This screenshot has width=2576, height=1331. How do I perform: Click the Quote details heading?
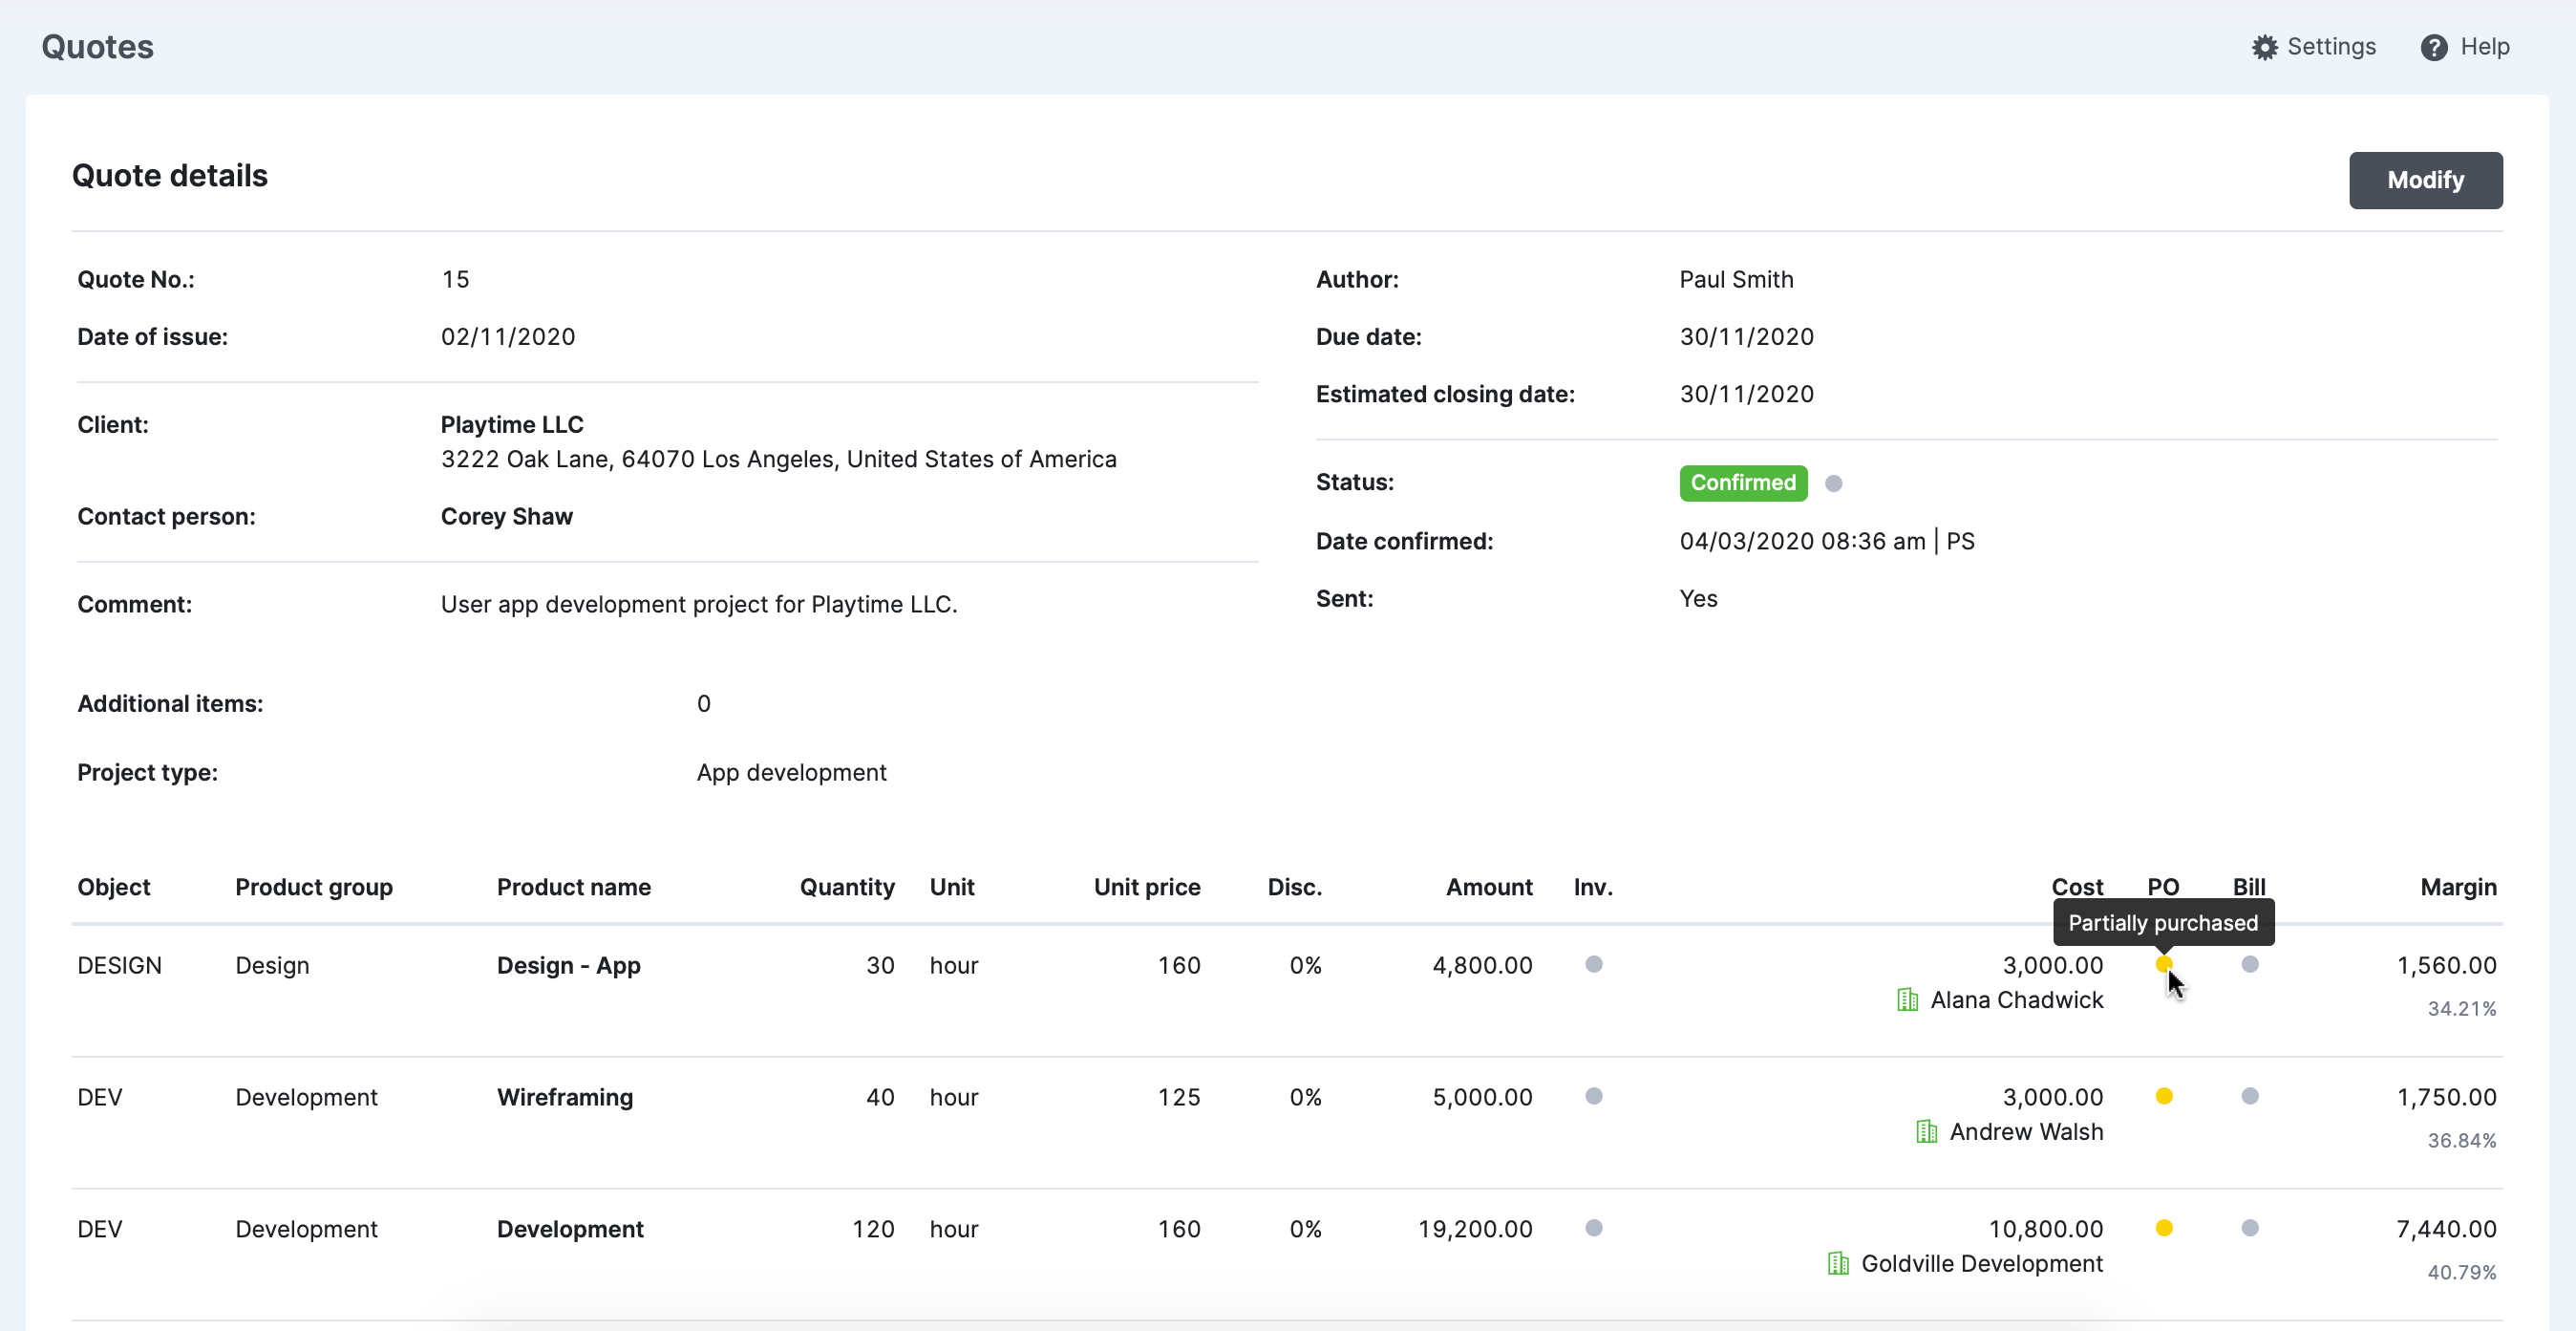coord(170,176)
